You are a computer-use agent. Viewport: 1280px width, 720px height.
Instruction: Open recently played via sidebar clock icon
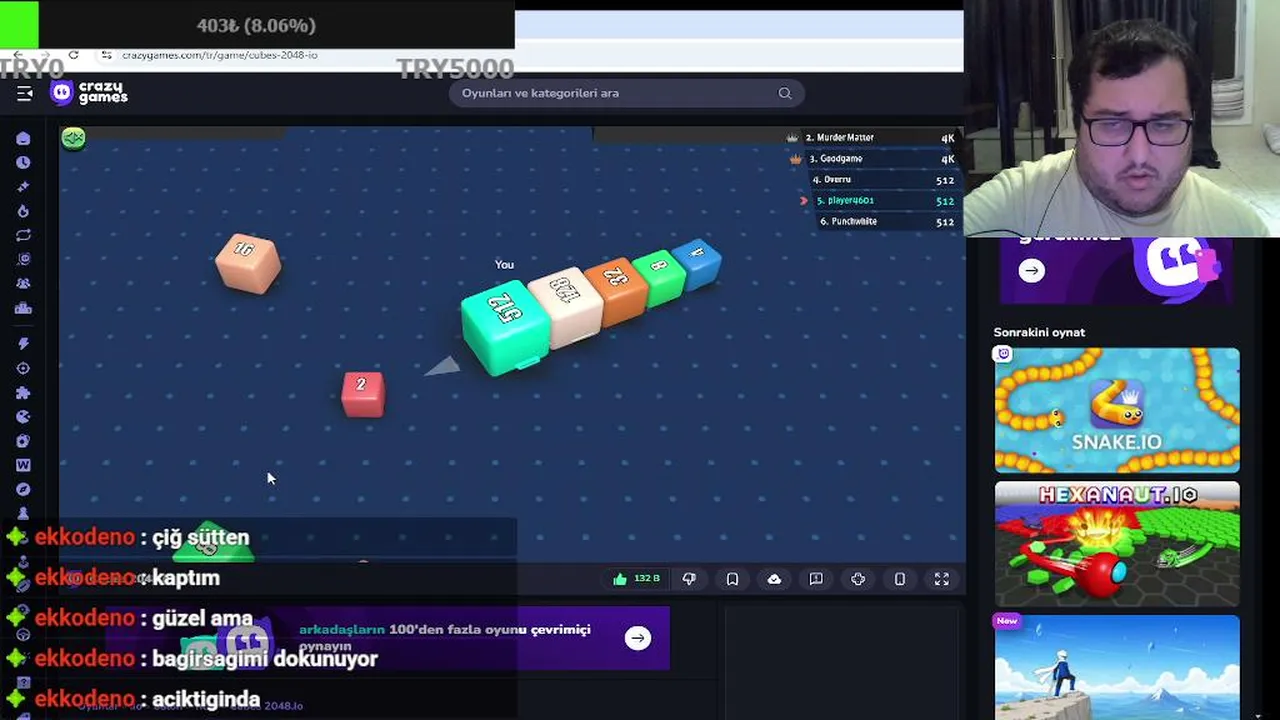(23, 162)
